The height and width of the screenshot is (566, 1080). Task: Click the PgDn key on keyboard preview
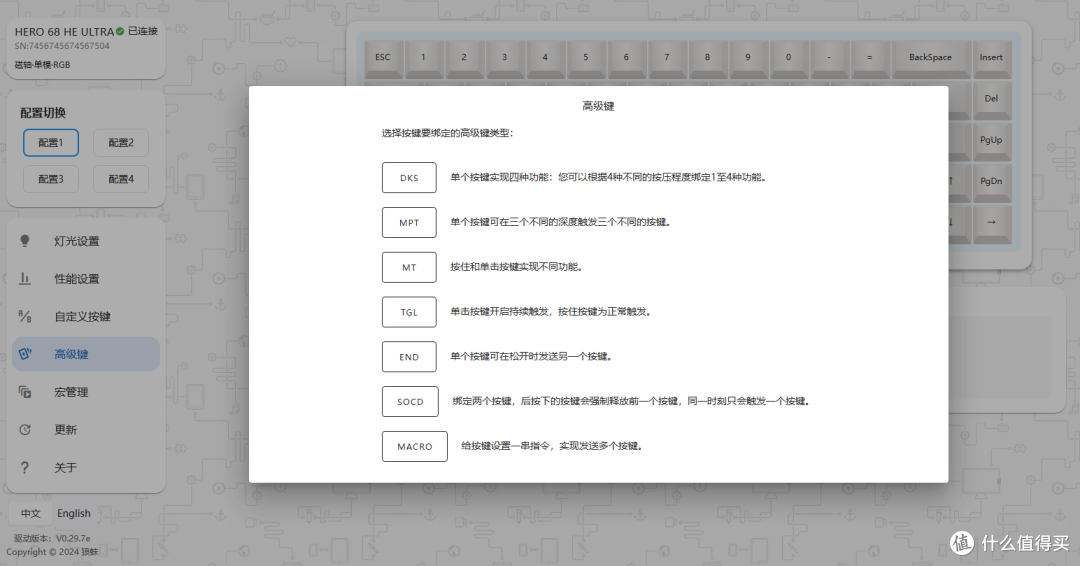pos(991,182)
